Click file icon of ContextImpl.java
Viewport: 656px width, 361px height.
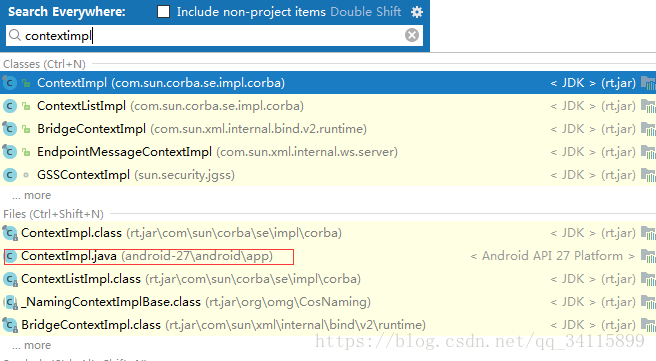click(10, 256)
